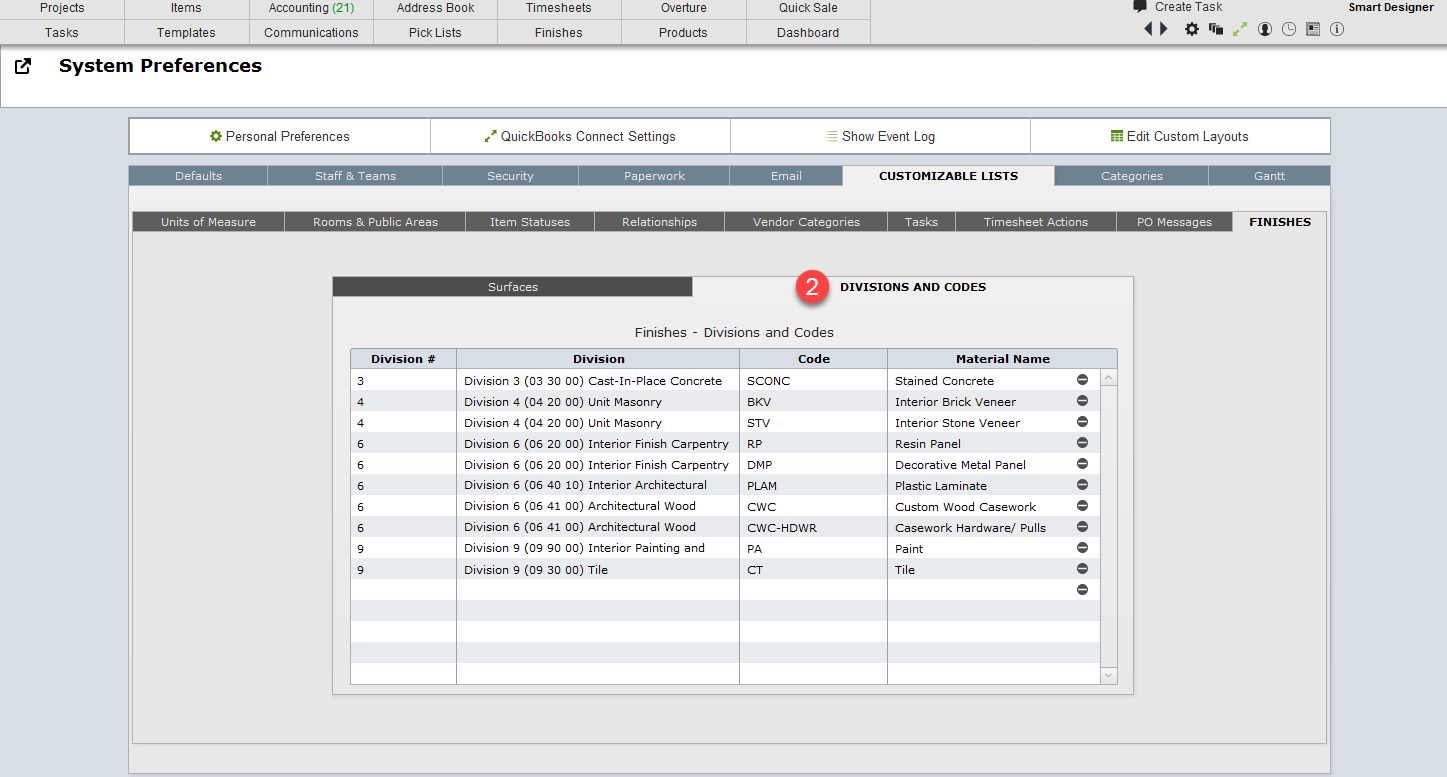
Task: Delete the Plastic Laminate entry
Action: (x=1082, y=485)
